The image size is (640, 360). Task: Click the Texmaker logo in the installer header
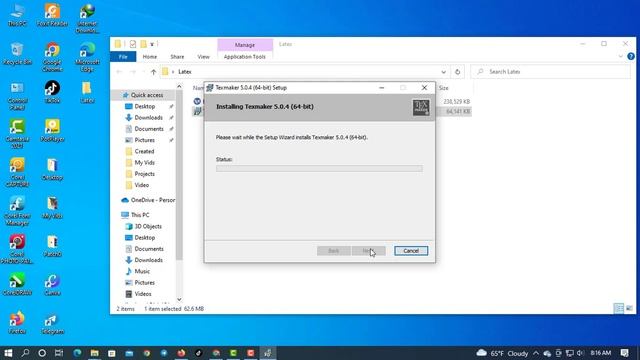tap(420, 107)
